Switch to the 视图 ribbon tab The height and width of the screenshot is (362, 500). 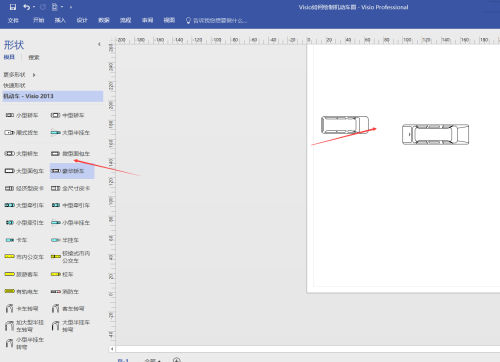pyautogui.click(x=169, y=20)
